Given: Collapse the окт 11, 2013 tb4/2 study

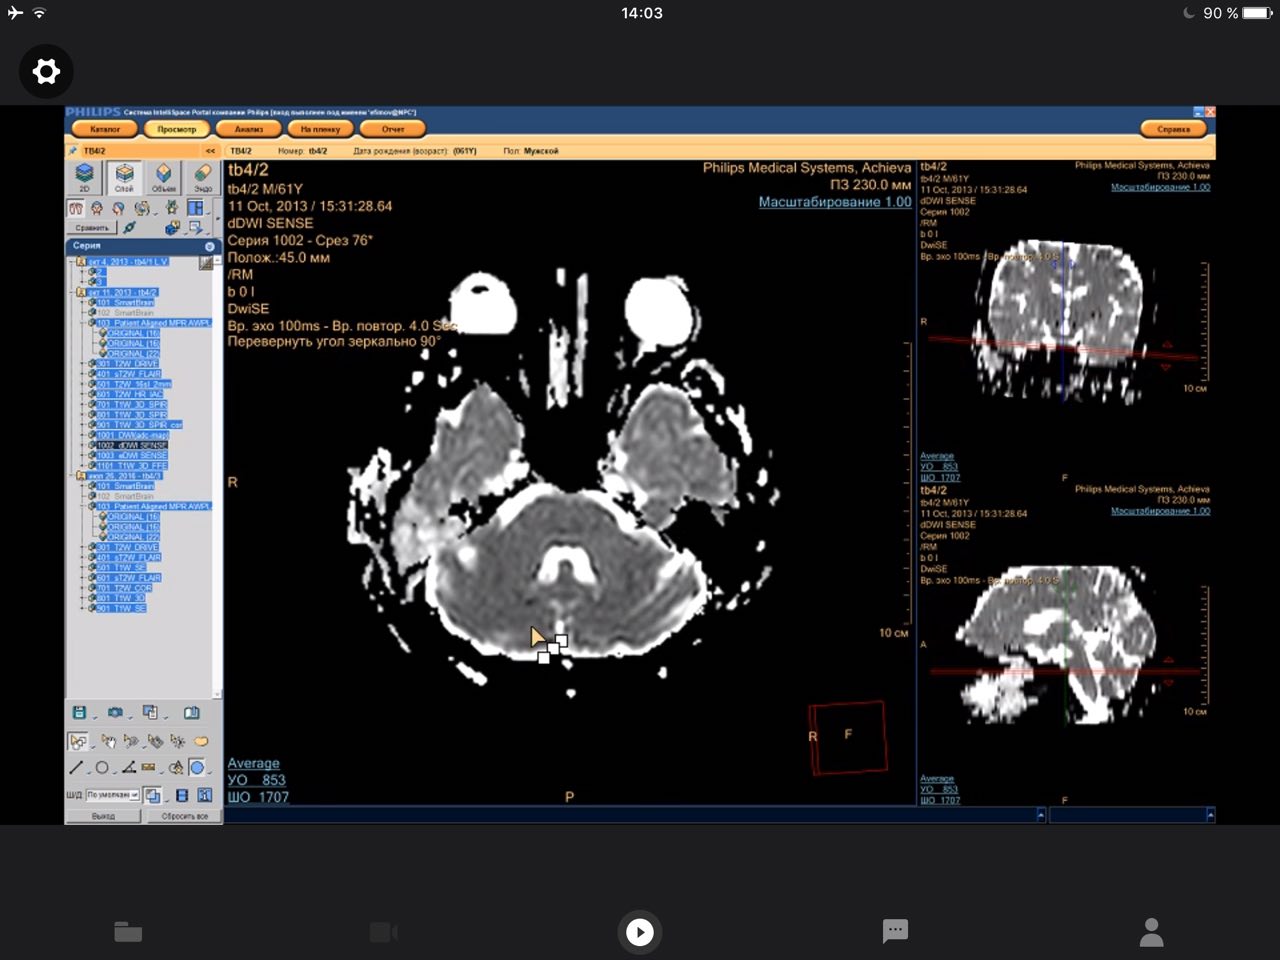Looking at the screenshot, I should click(x=70, y=292).
